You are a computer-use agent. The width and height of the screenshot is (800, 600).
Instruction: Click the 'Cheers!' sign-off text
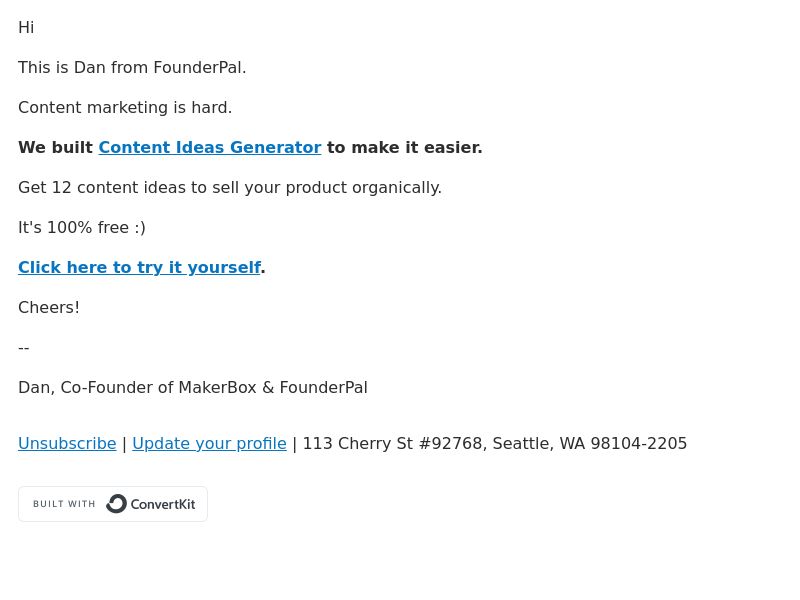click(x=49, y=308)
